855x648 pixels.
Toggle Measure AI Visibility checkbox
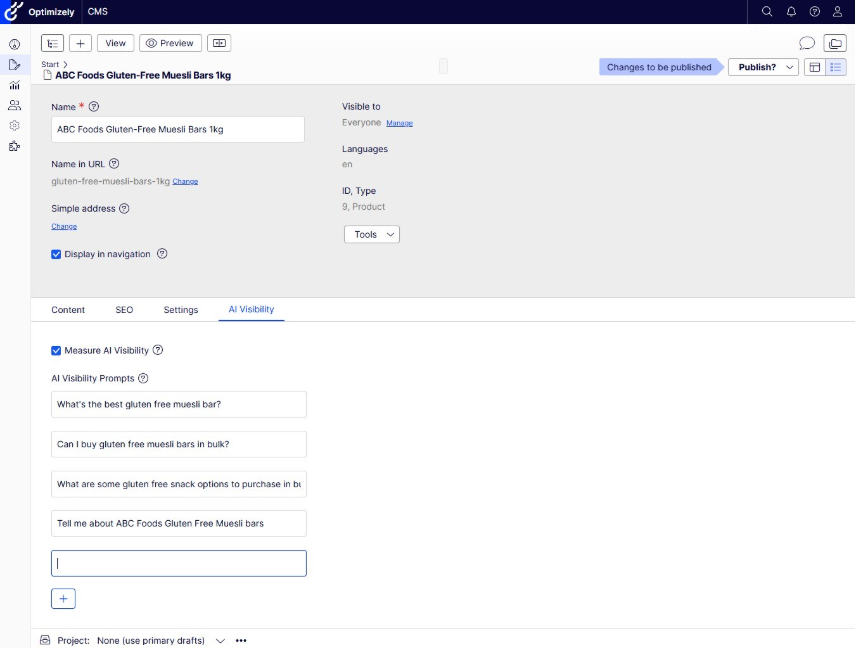click(56, 351)
